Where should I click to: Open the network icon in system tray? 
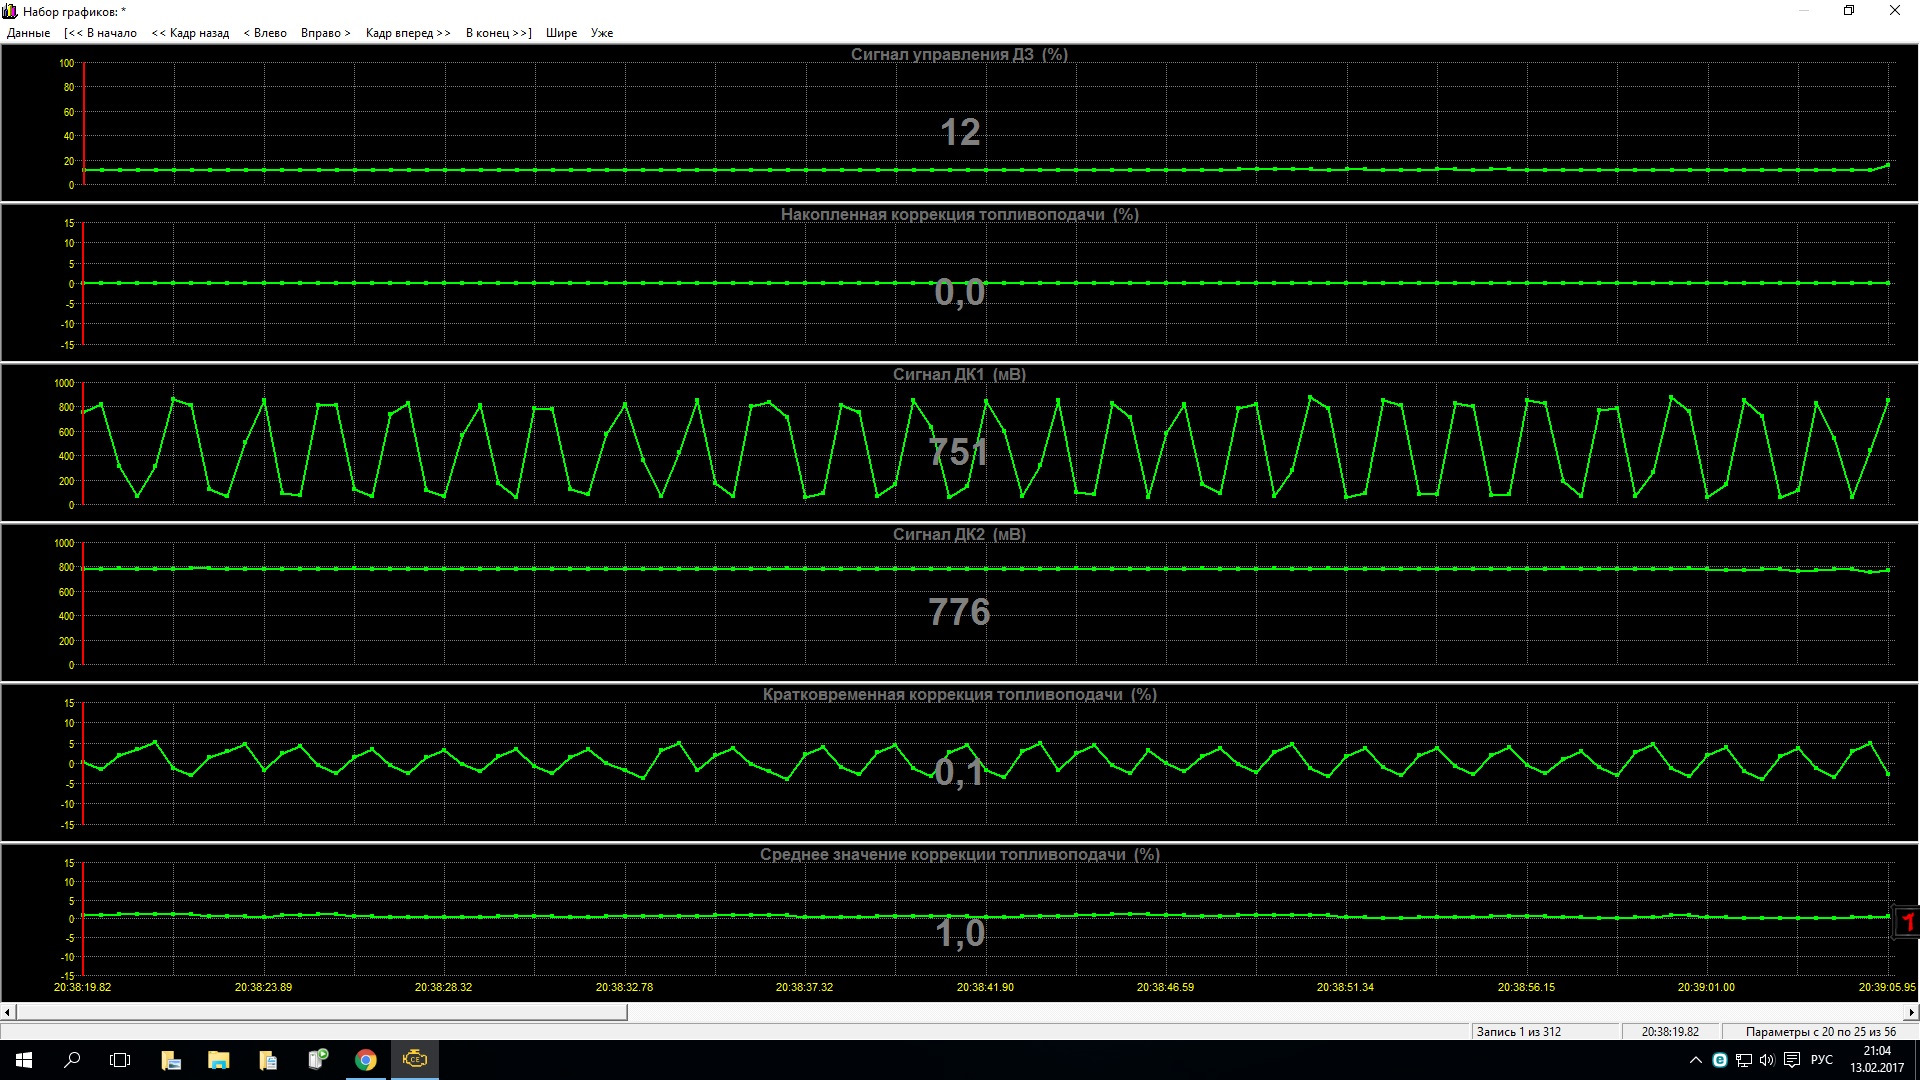(1744, 1060)
